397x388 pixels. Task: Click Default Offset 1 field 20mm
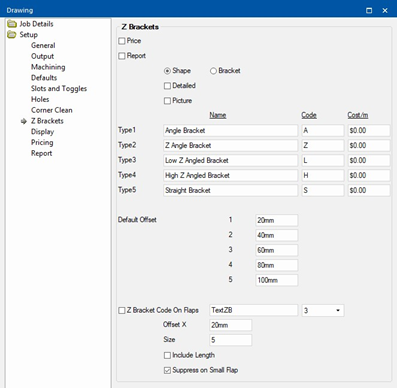tap(277, 220)
